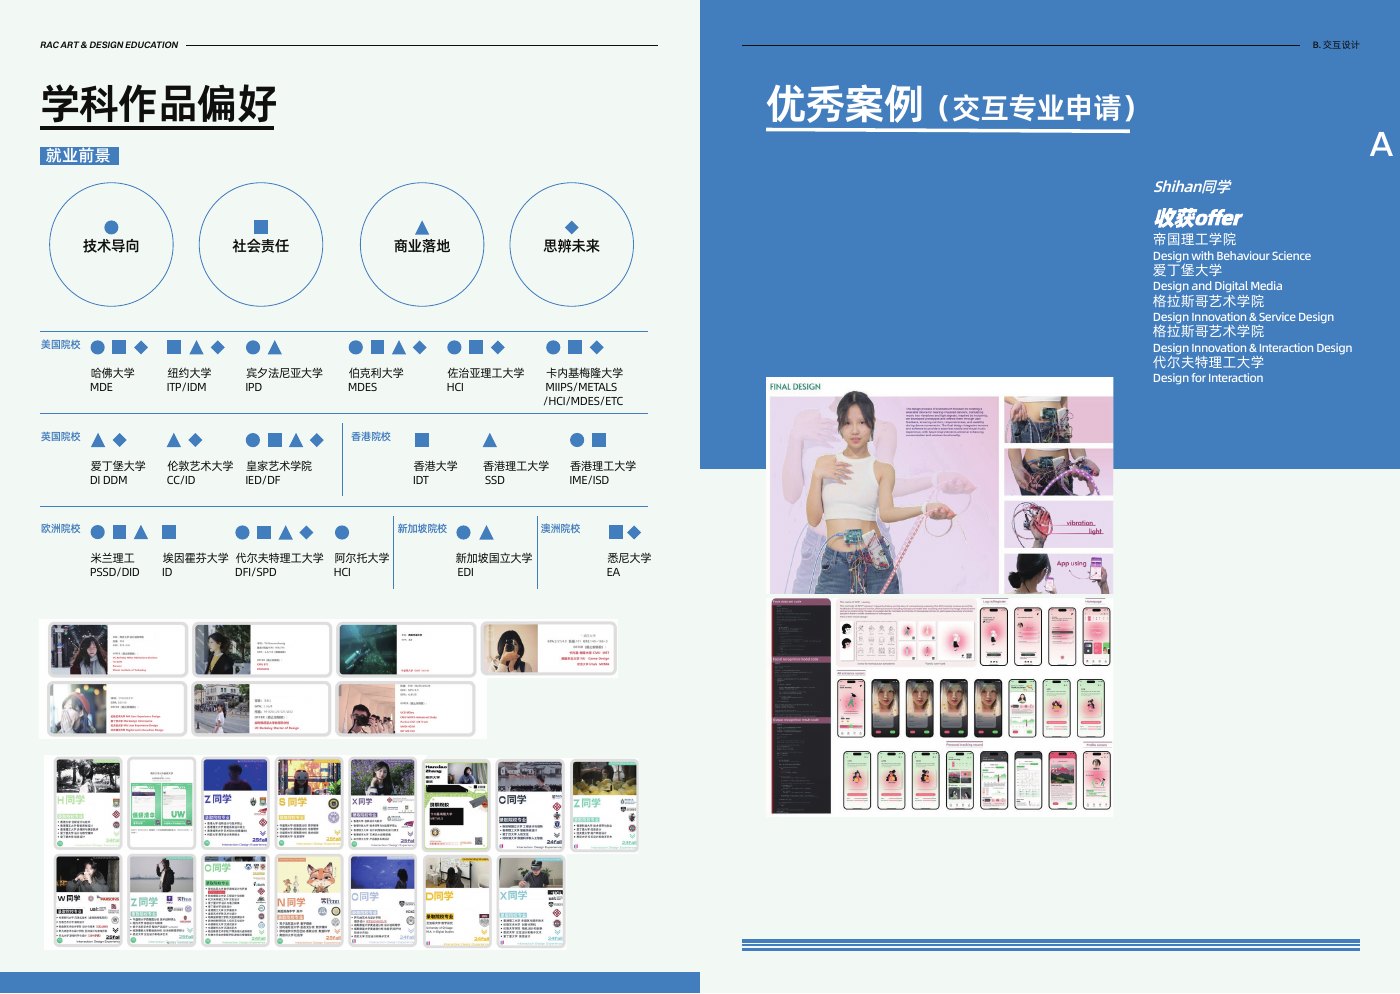1400x994 pixels.
Task: Select the square icon above 香港大学 IDT
Action: (x=422, y=440)
